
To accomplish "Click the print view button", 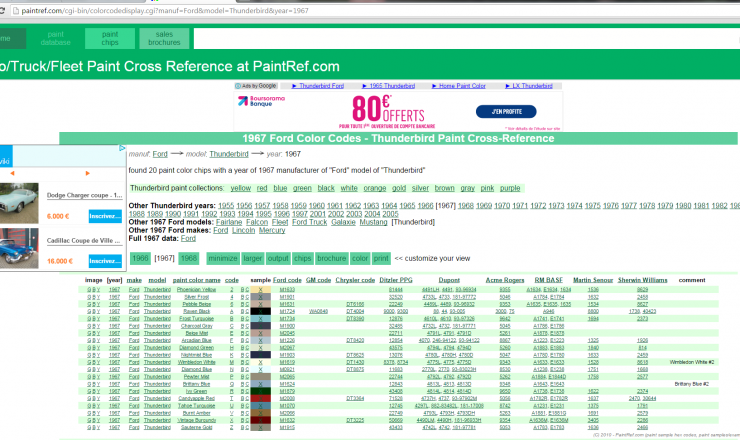I will (381, 258).
